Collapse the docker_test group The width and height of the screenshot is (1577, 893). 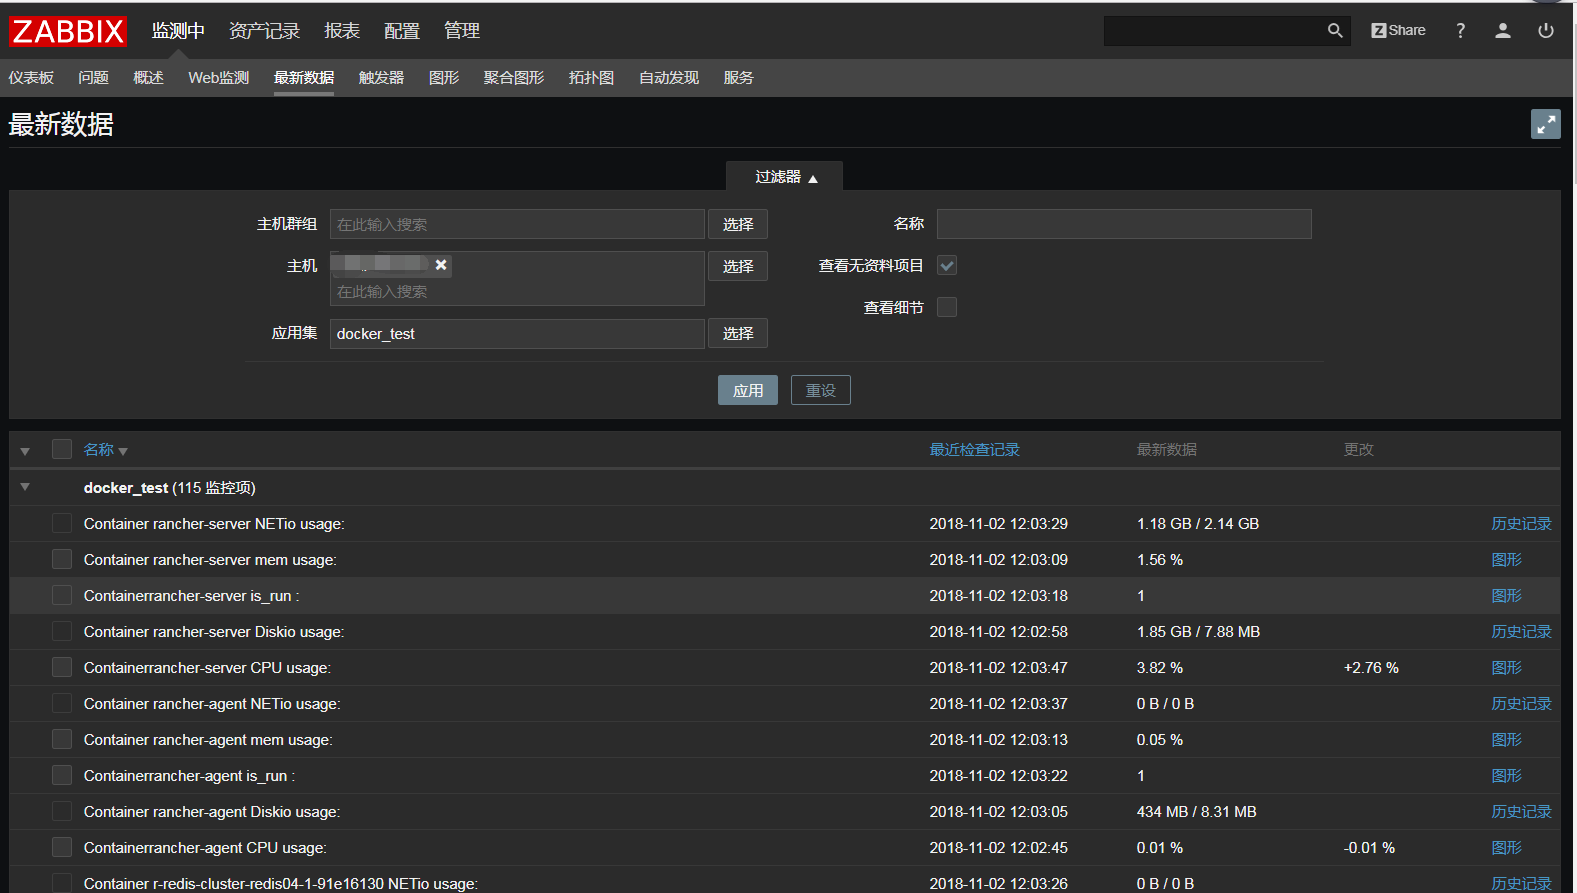click(x=25, y=487)
